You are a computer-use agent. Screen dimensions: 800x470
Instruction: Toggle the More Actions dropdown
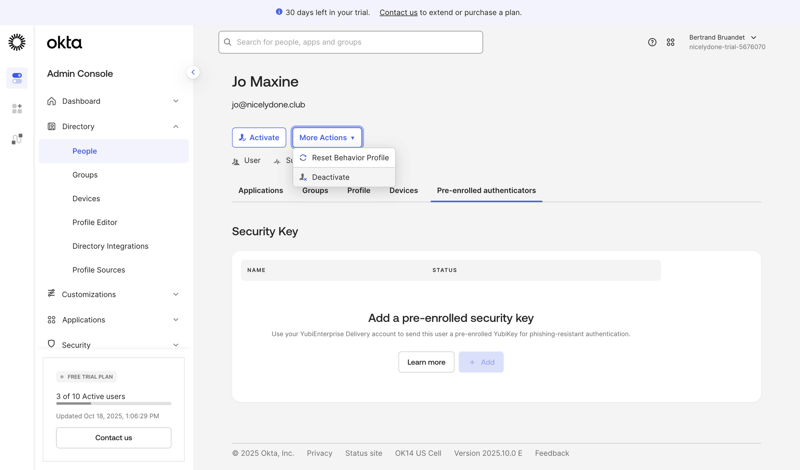(327, 137)
